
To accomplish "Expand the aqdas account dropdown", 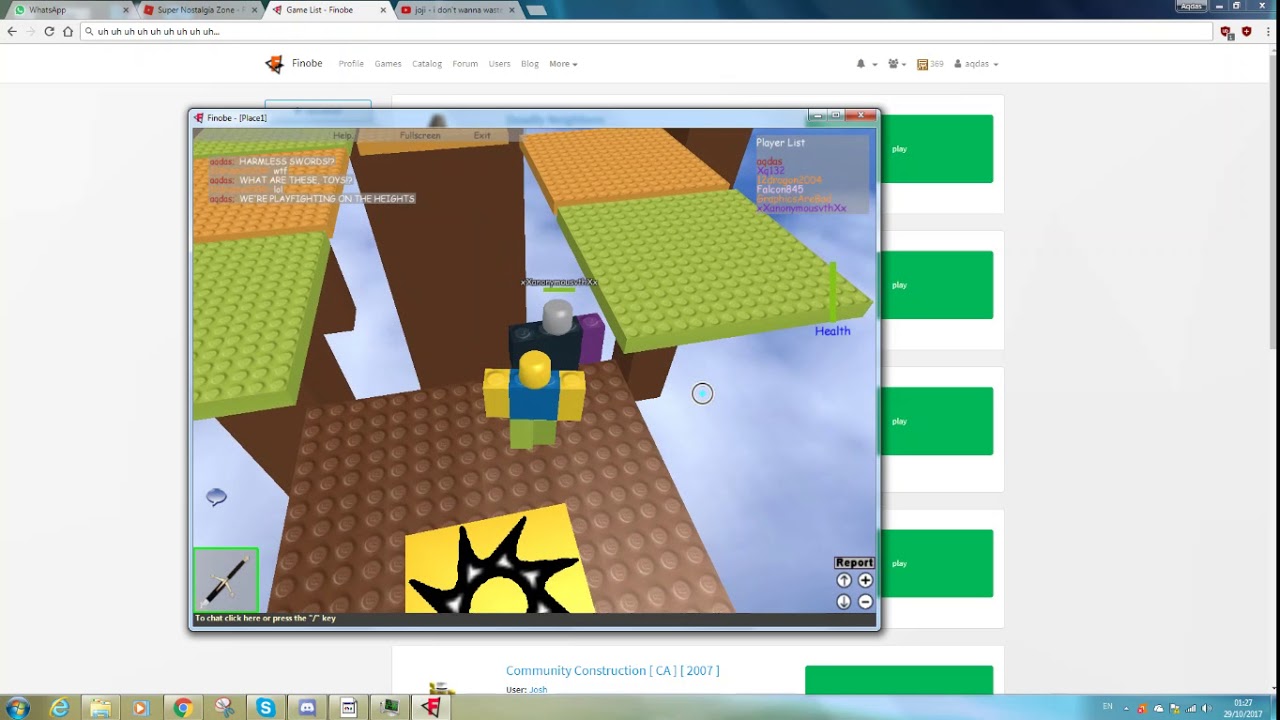I will pos(976,64).
